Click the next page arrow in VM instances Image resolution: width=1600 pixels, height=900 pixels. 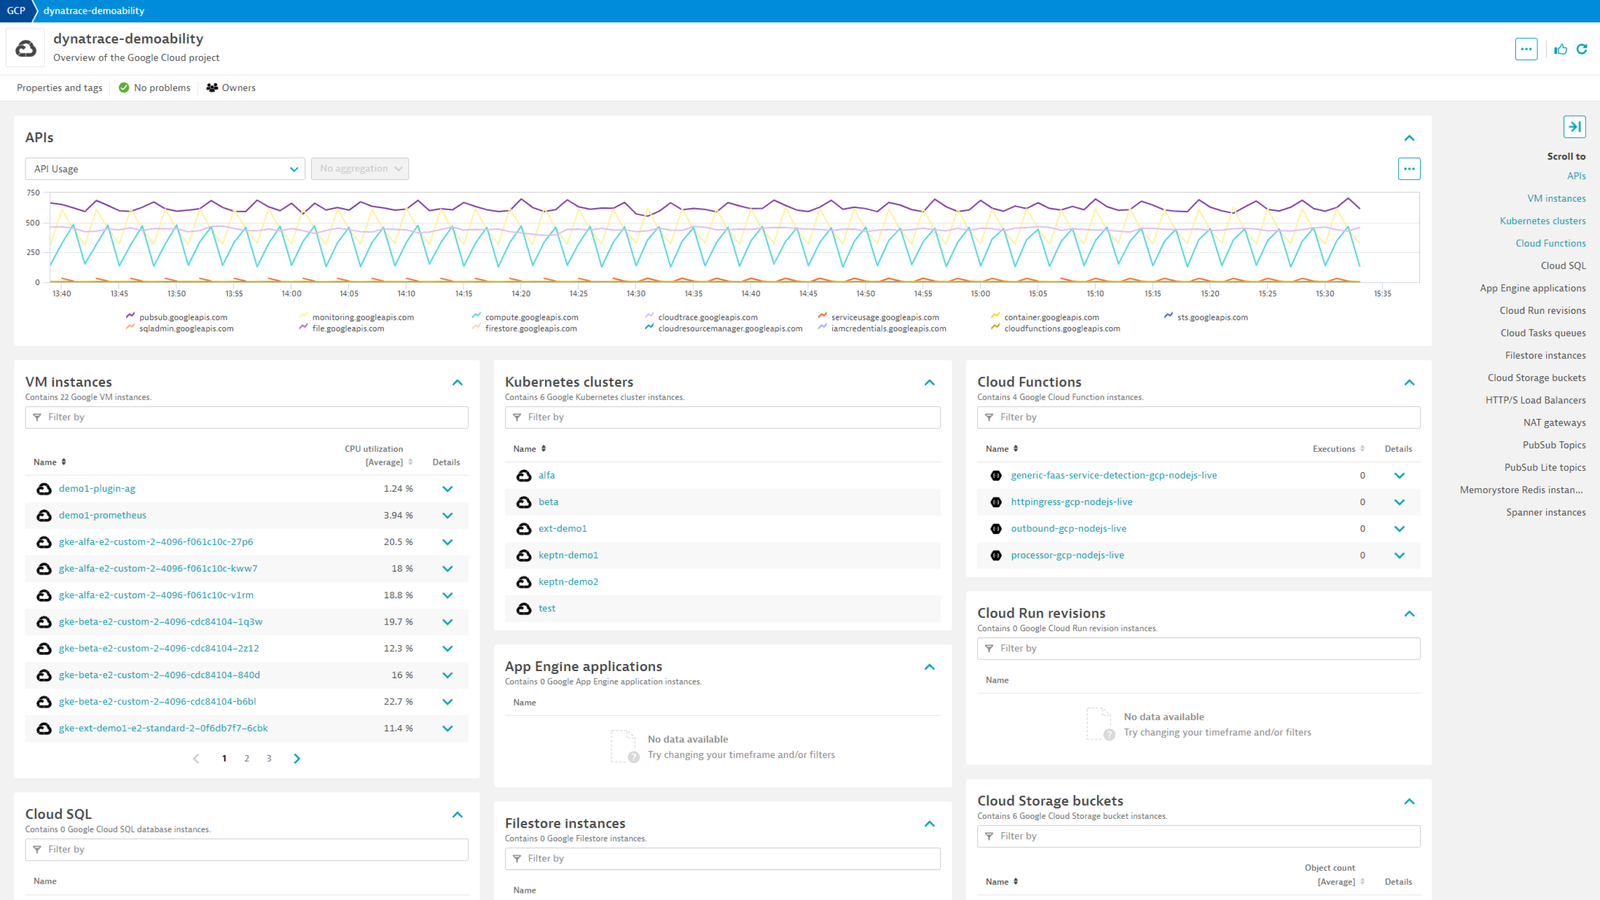pyautogui.click(x=297, y=759)
